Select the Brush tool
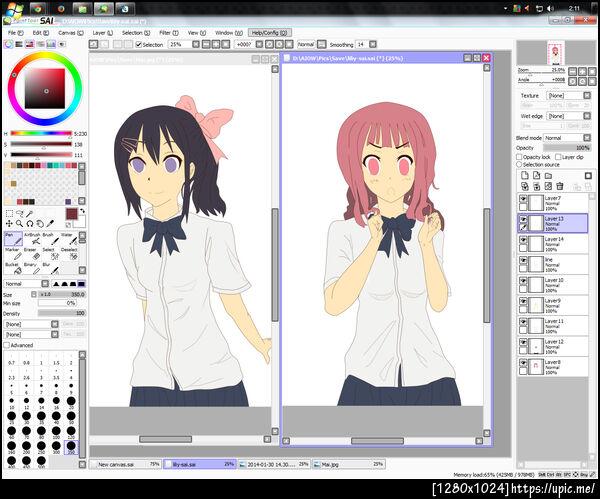Screen dimensions: 600x499 51,239
